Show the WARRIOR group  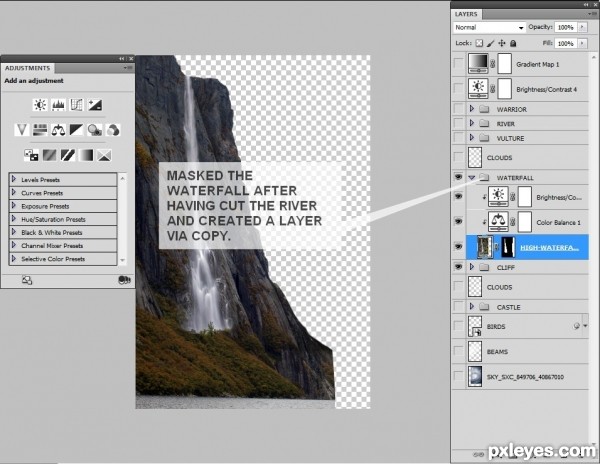458,109
